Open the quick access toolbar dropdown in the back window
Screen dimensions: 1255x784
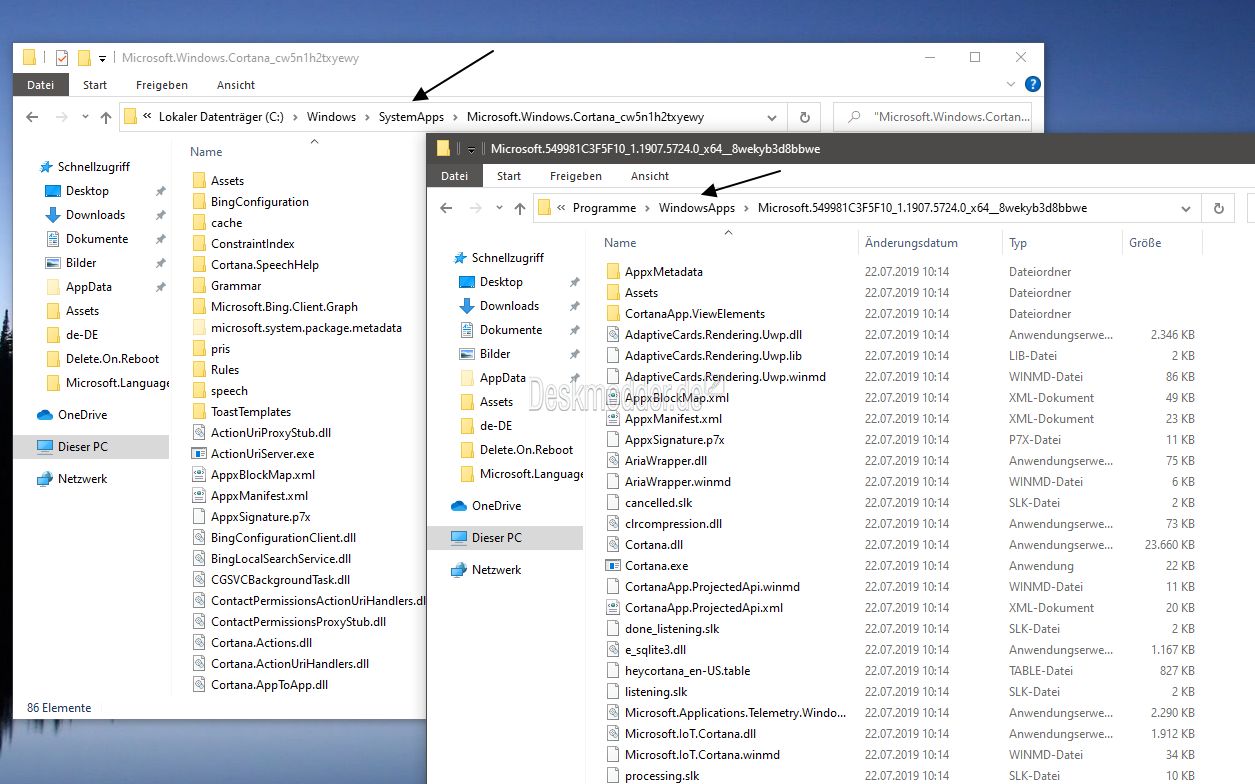coord(102,59)
